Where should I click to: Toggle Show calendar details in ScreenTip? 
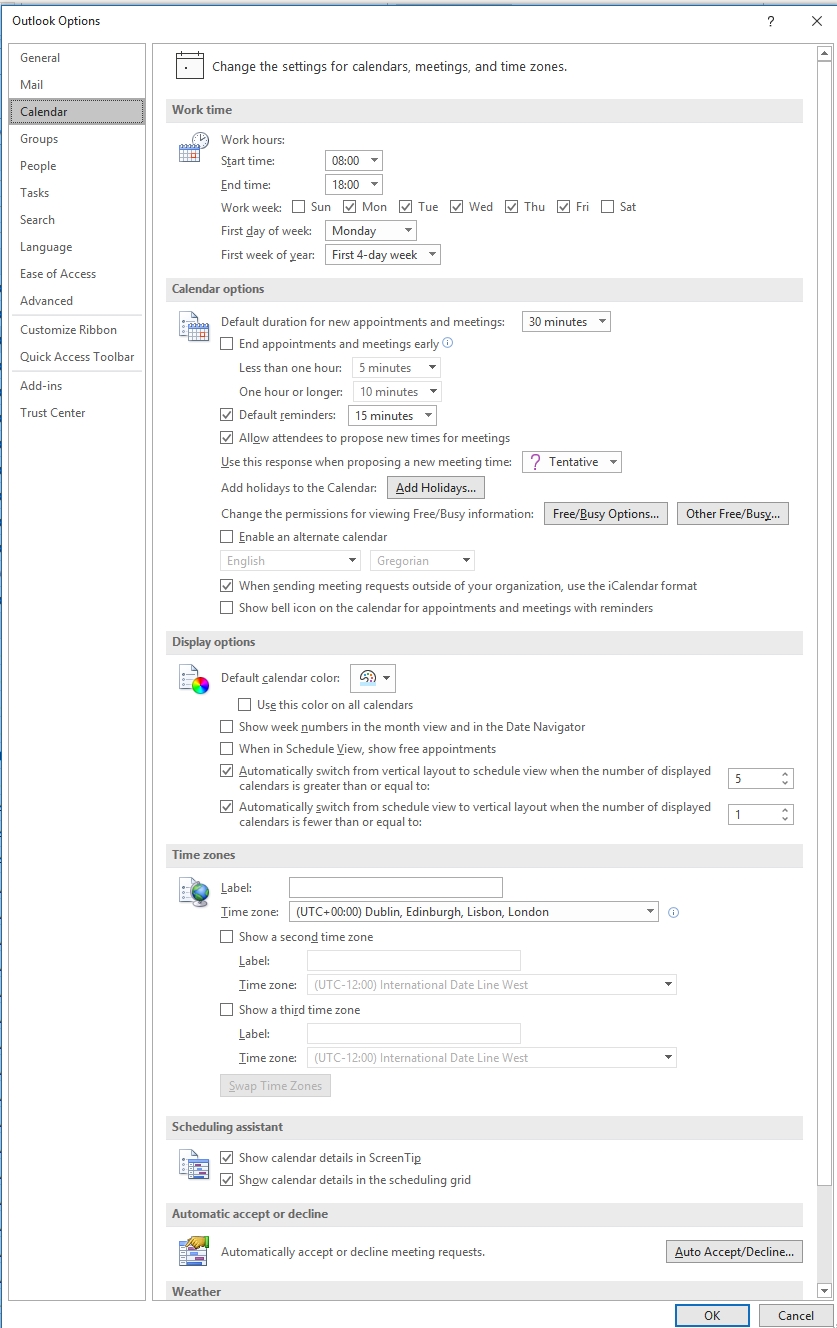point(227,1158)
